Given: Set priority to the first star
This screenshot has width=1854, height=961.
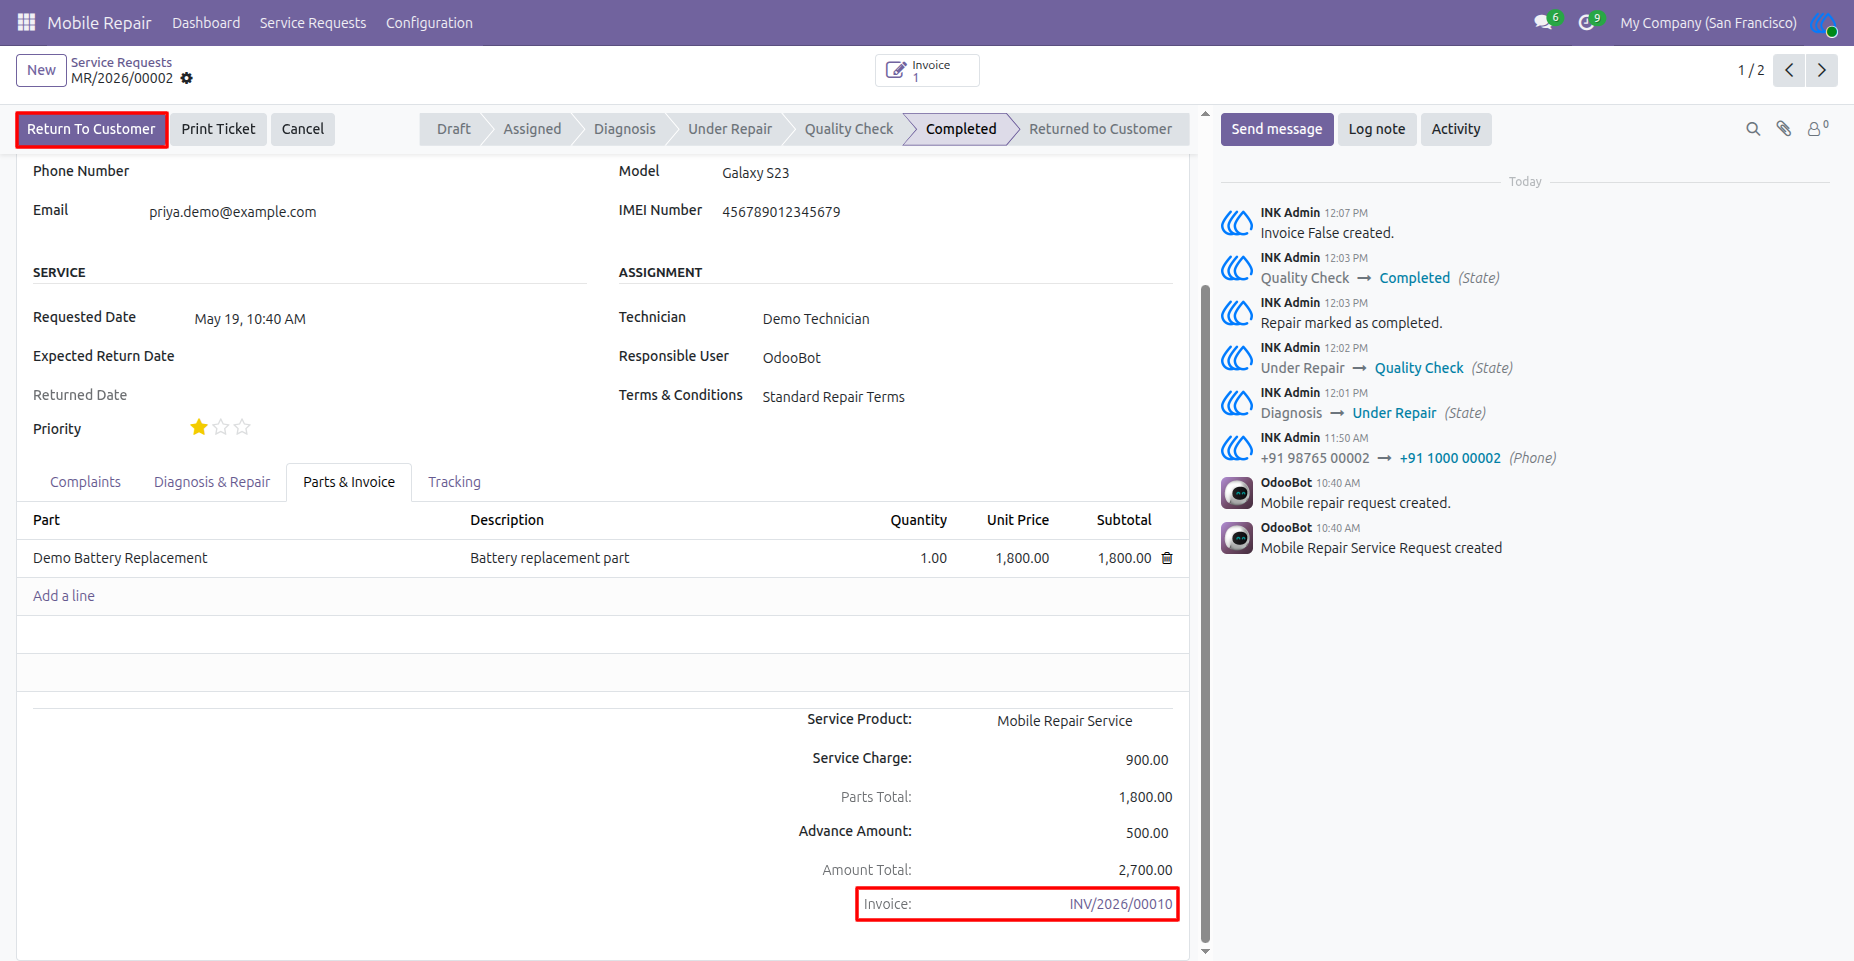Looking at the screenshot, I should tap(199, 427).
